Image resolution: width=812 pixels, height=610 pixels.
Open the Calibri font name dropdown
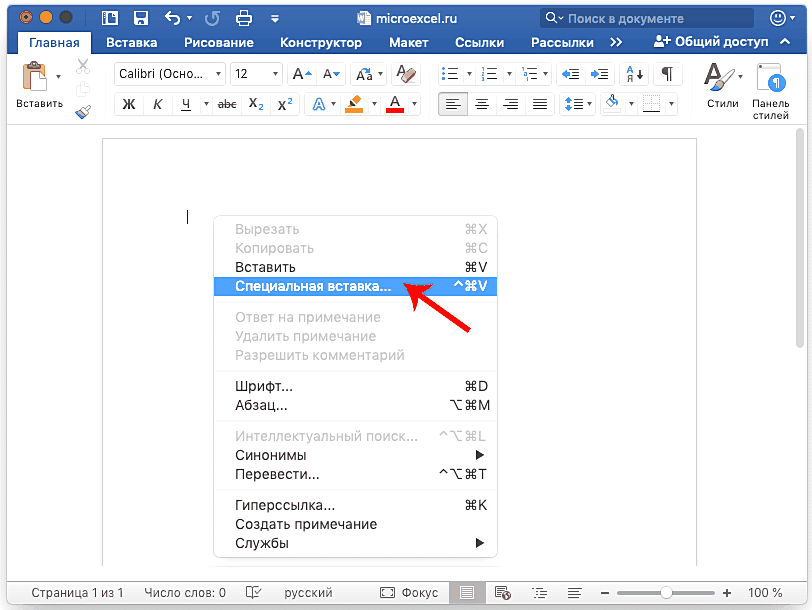[x=169, y=74]
